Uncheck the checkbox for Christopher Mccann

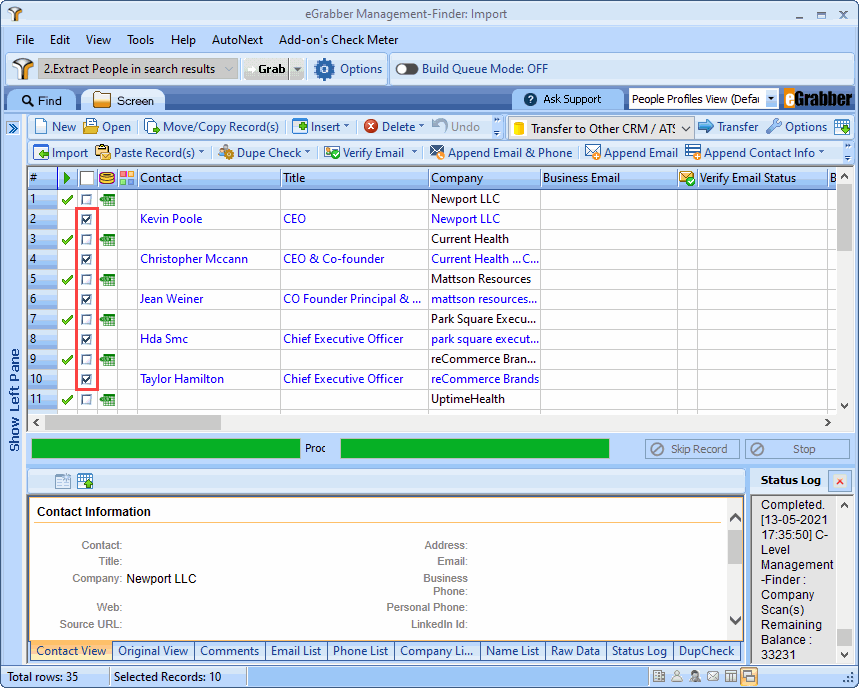[x=86, y=260]
